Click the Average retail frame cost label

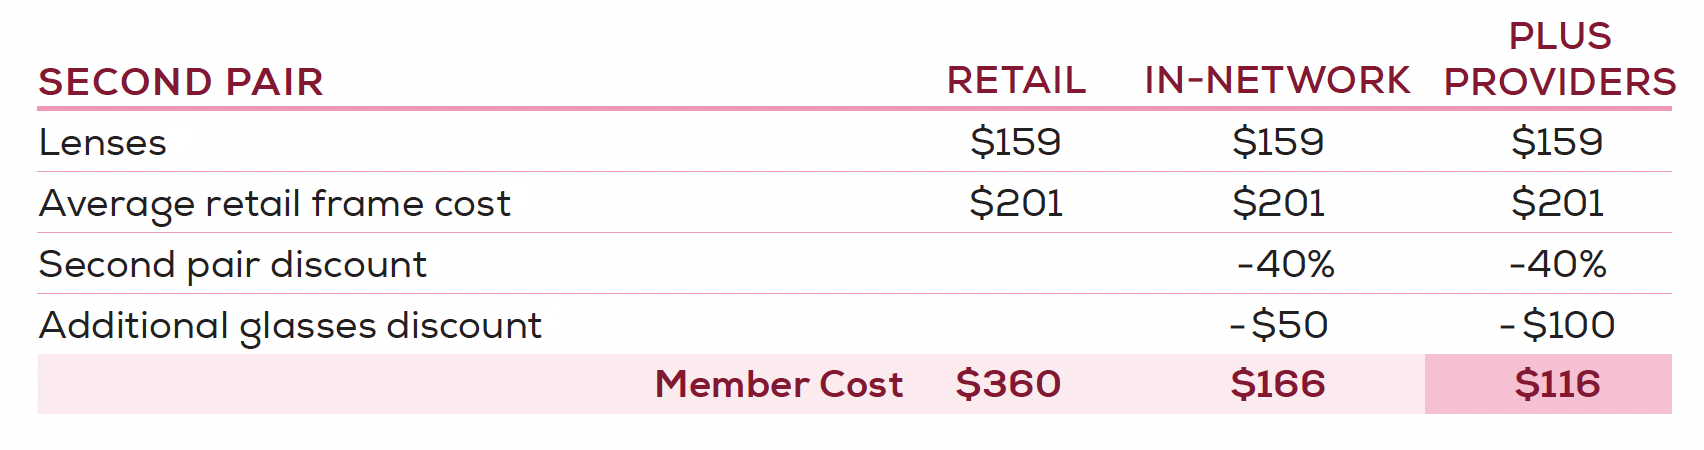[x=275, y=204]
